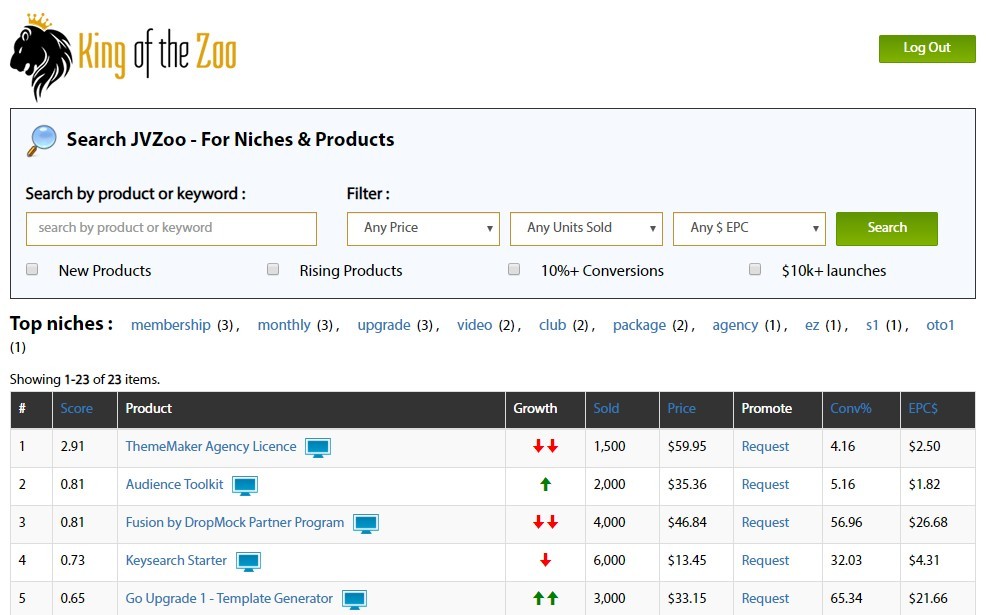Image resolution: width=986 pixels, height=615 pixels.
Task: Click red down arrows for Fusion row
Action: [x=545, y=522]
